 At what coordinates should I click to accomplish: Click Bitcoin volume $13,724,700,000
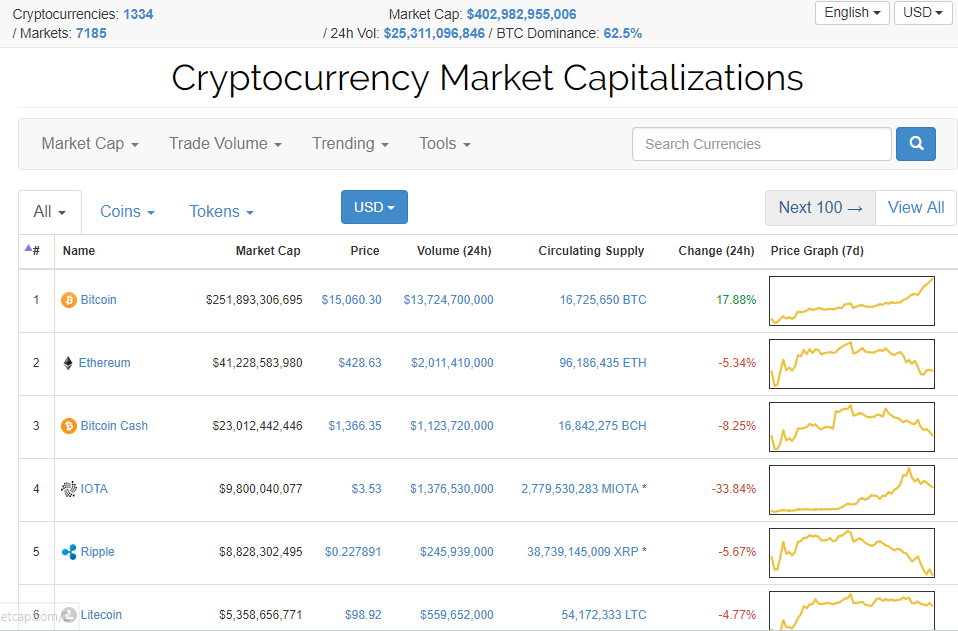click(x=448, y=300)
